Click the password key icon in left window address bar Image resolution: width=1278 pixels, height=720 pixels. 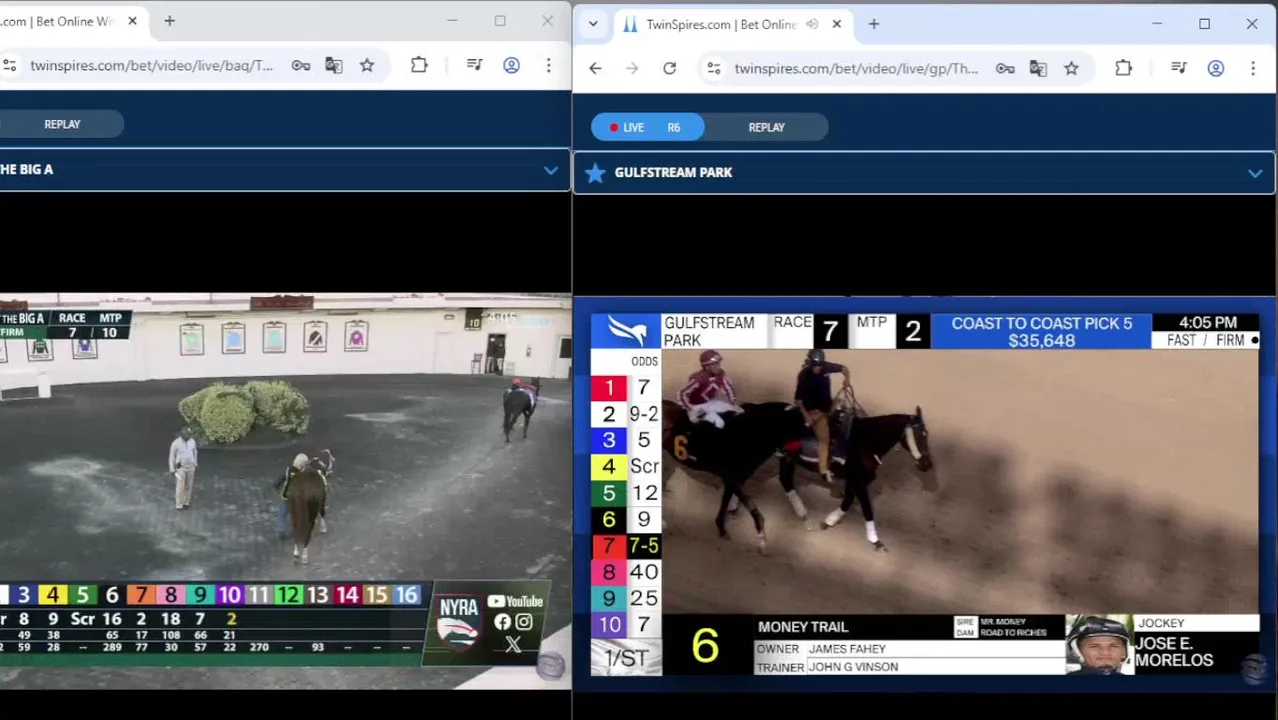tap(301, 65)
